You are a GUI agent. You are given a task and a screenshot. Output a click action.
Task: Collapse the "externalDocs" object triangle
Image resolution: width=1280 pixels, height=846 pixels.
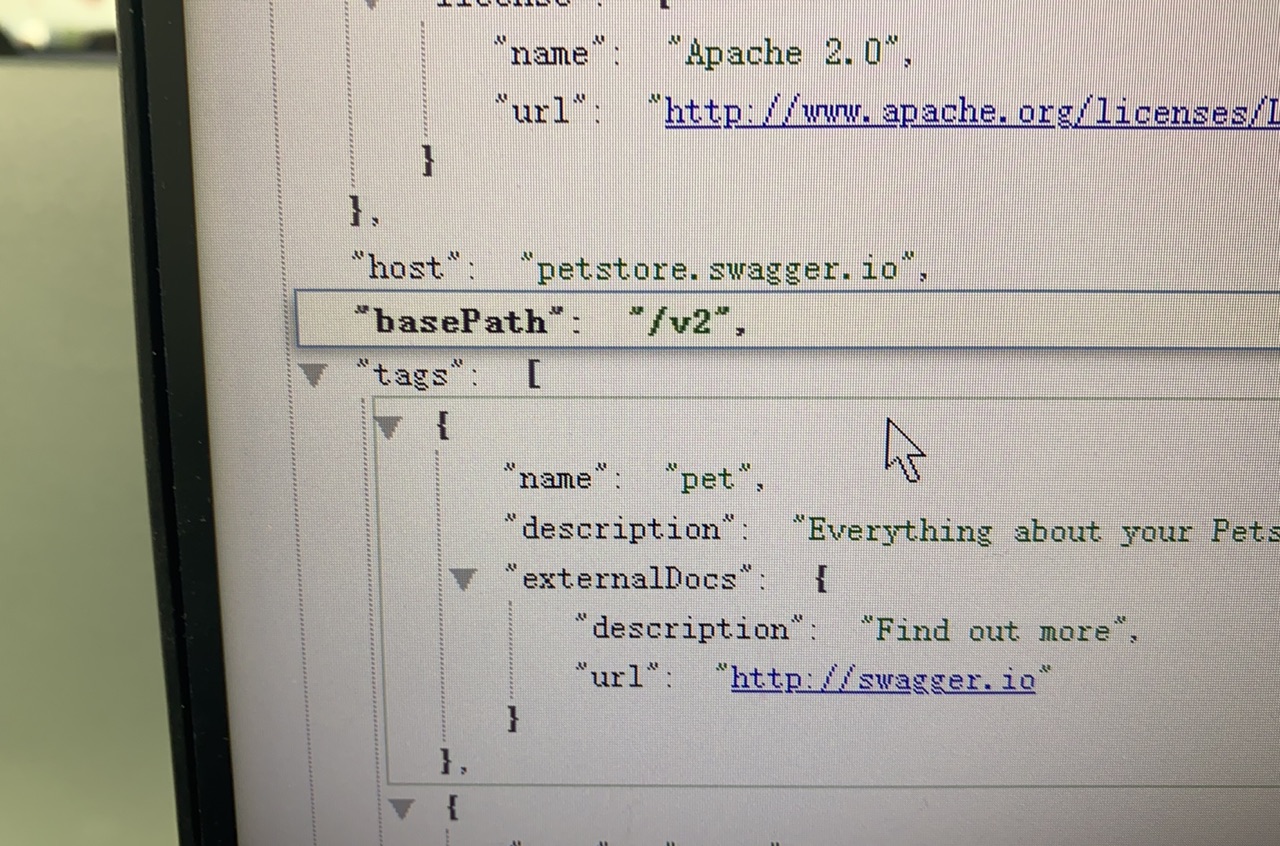click(x=462, y=578)
